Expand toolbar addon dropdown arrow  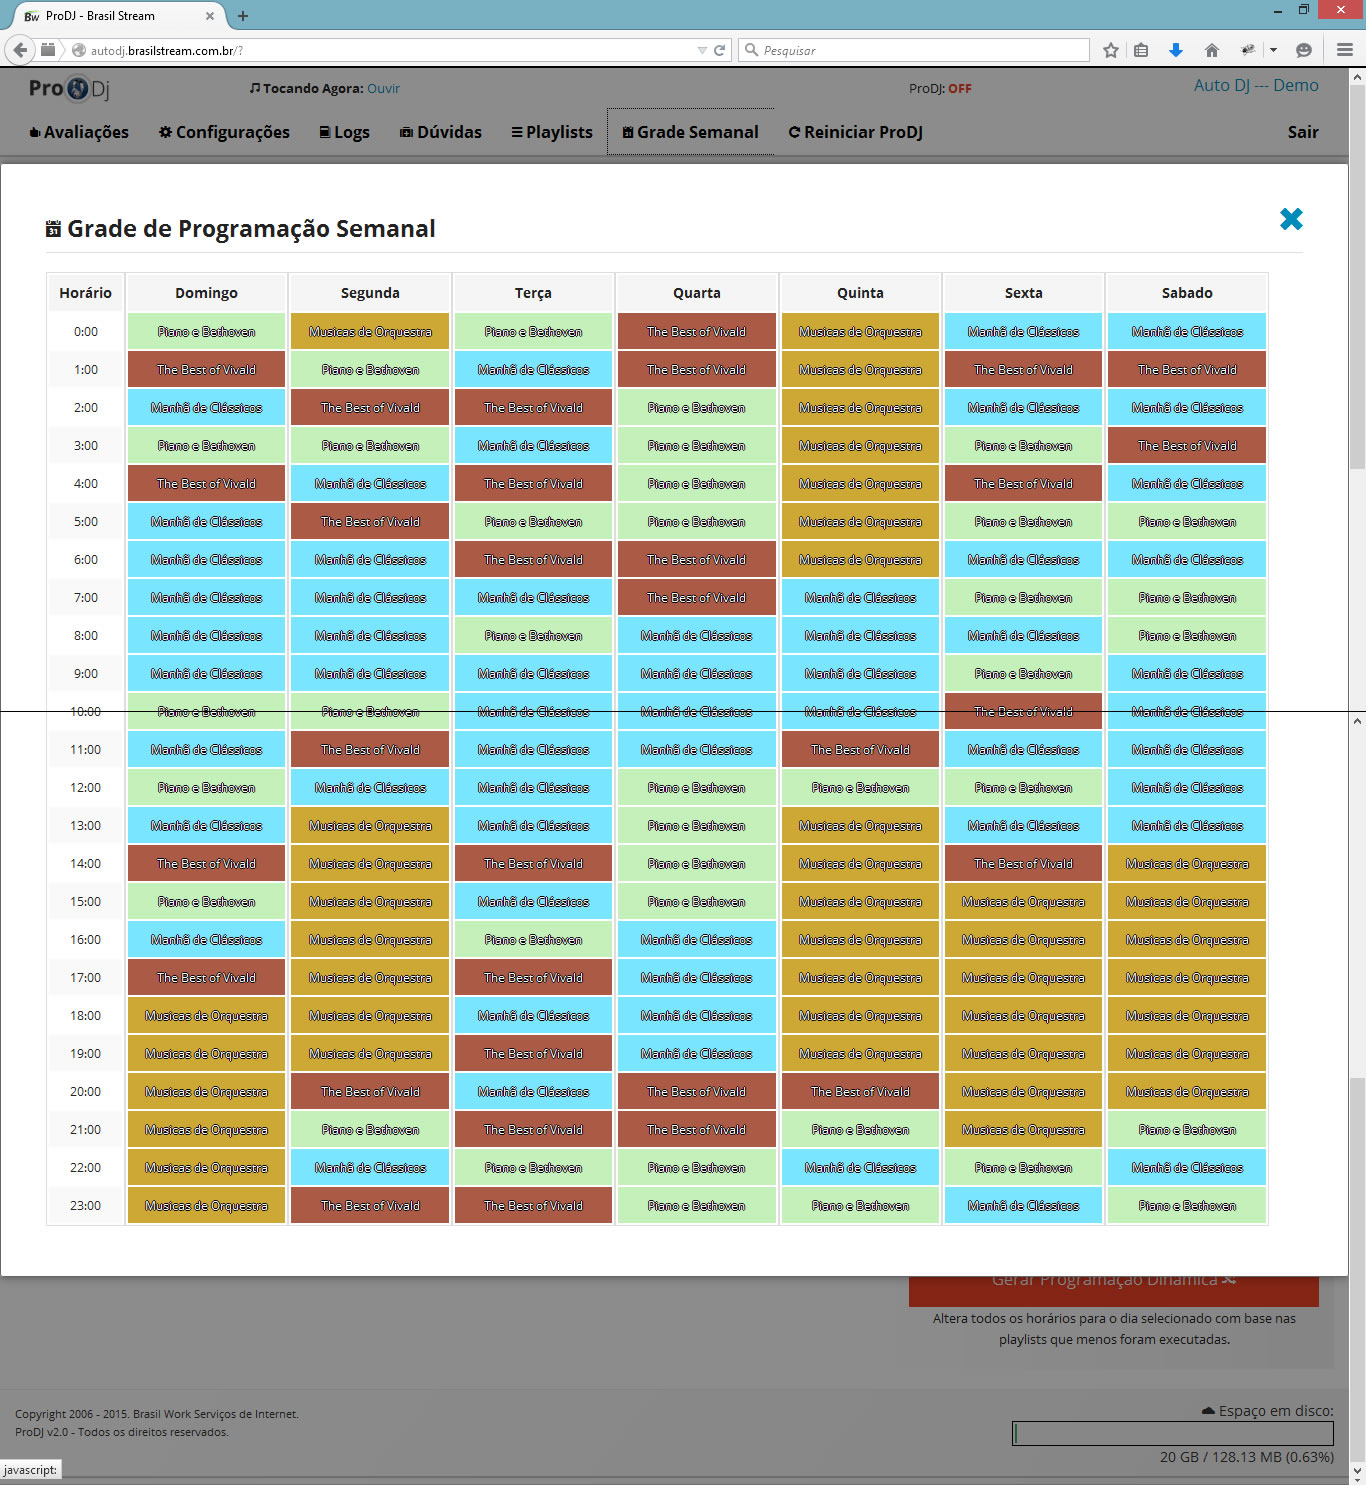pos(1273,50)
